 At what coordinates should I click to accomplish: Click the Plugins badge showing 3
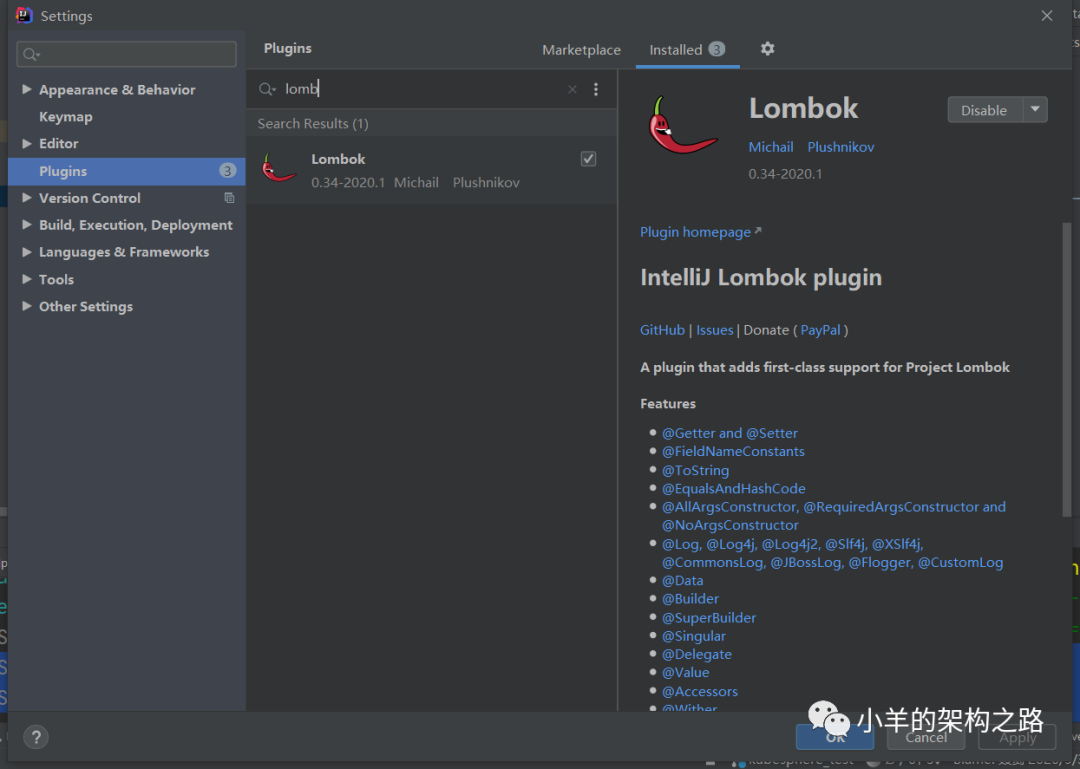[x=227, y=171]
